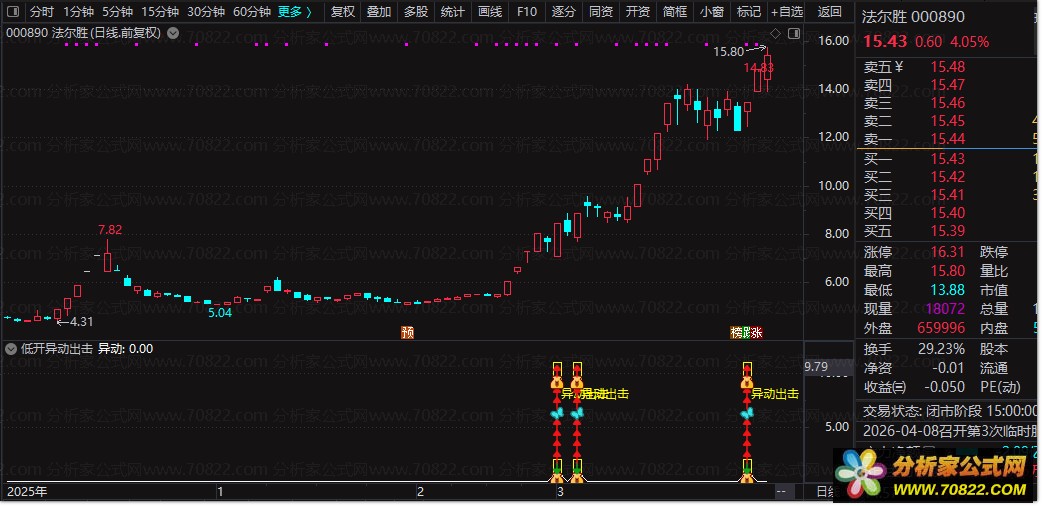Screen dimensions: 1043x506
Task: Click the panel layout icon left of 分时
Action: [14, 11]
